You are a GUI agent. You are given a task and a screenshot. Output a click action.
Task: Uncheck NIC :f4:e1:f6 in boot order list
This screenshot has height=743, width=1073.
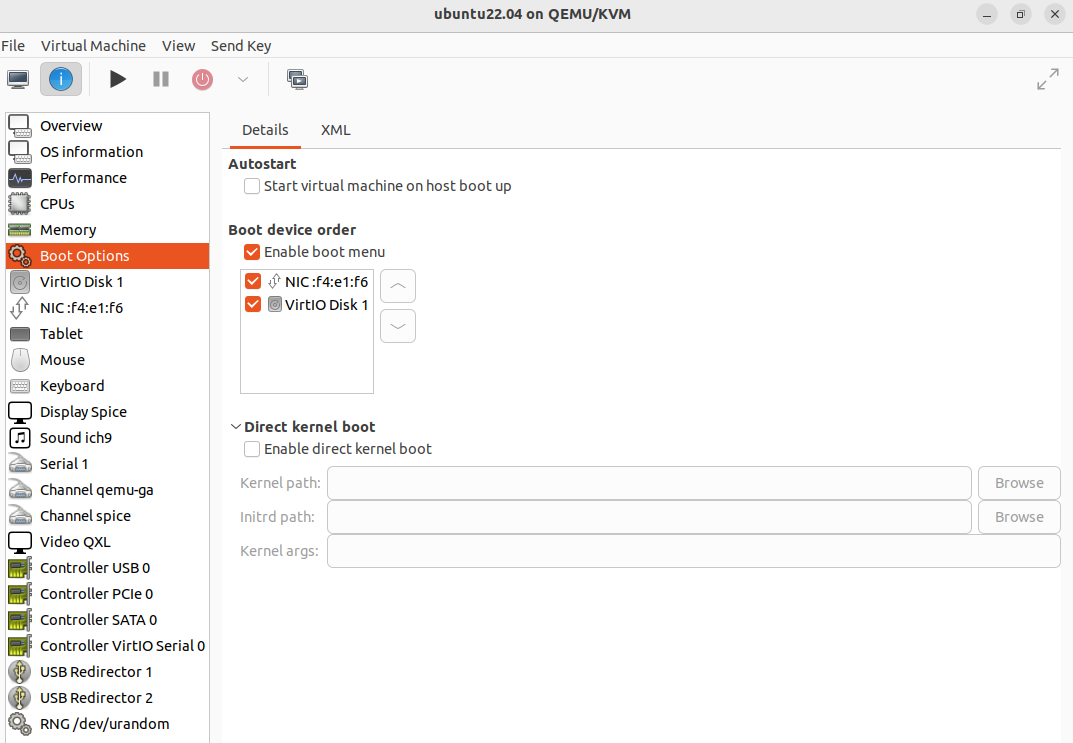[x=253, y=282]
